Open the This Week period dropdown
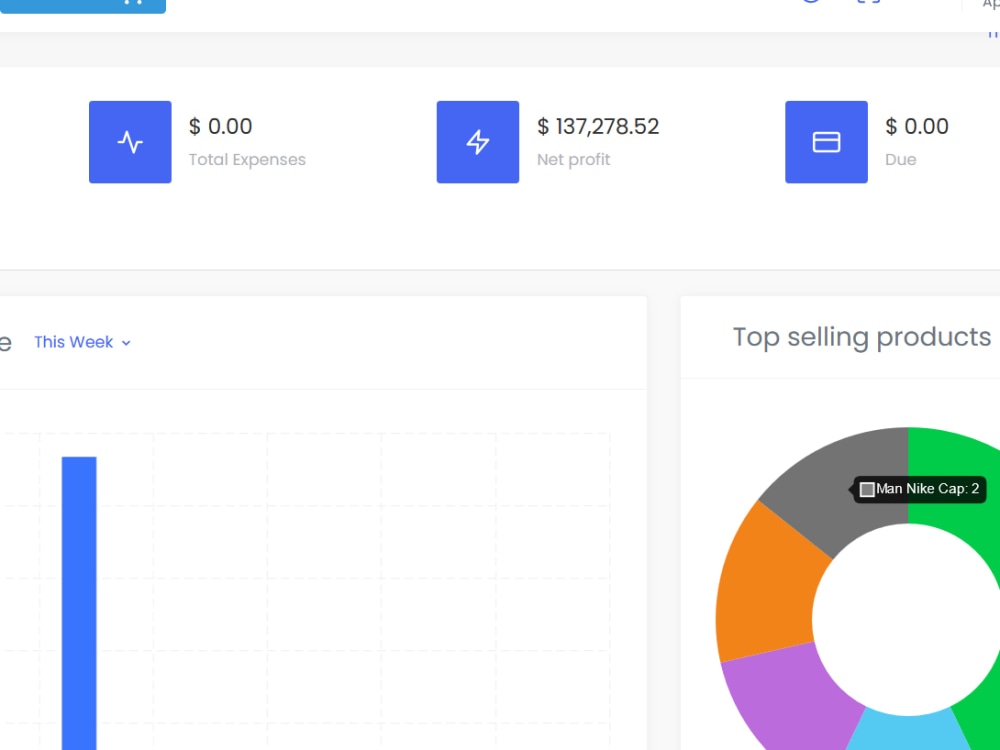The height and width of the screenshot is (750, 1000). (74, 342)
